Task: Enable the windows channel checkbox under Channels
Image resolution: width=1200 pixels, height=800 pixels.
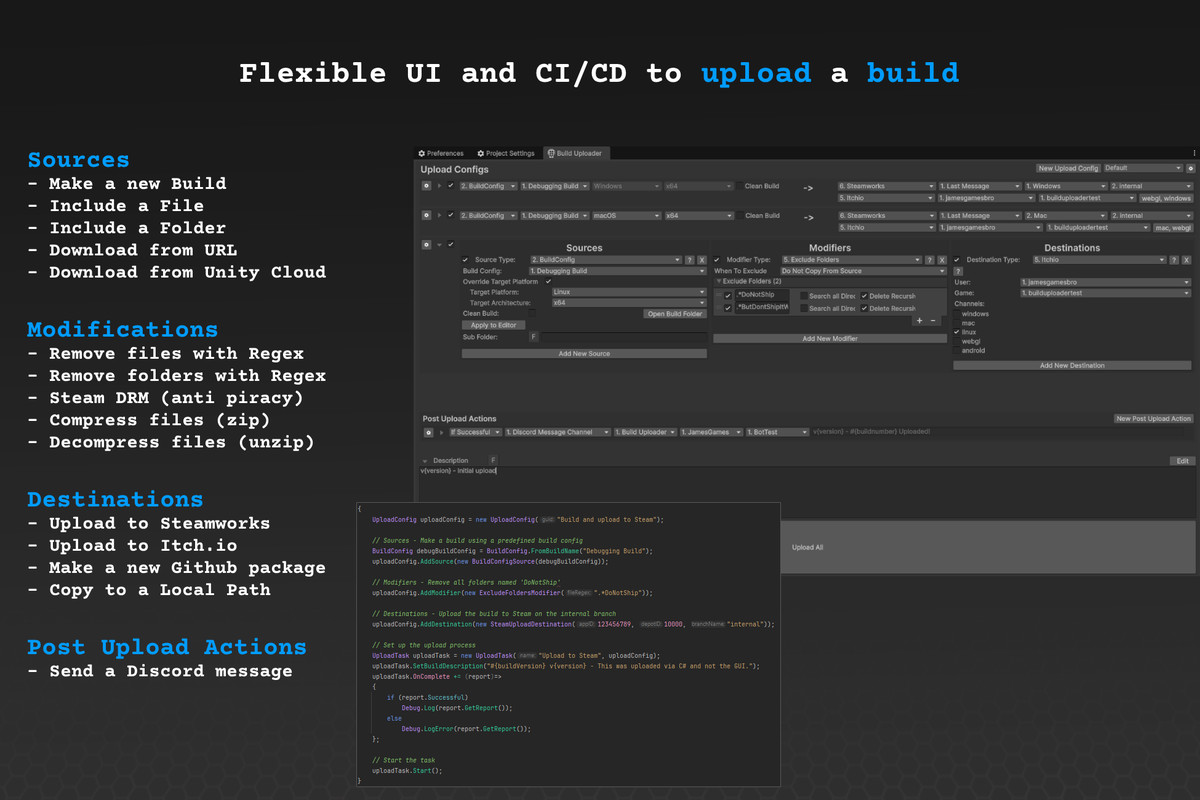Action: click(x=957, y=315)
